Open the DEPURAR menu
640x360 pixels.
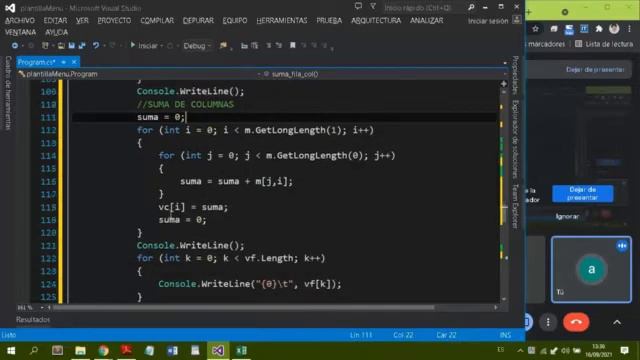pos(198,20)
